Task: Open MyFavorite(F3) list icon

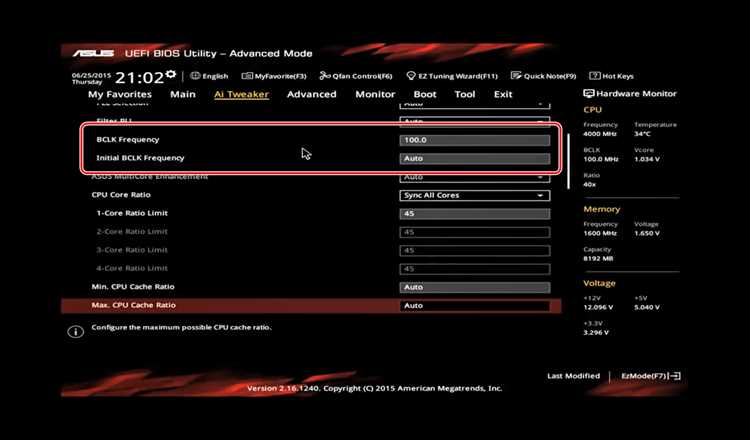Action: pyautogui.click(x=247, y=76)
